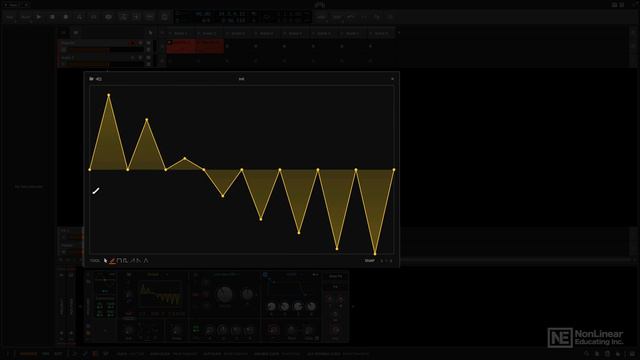Click the last of four filter knobs

[x=311, y=306]
